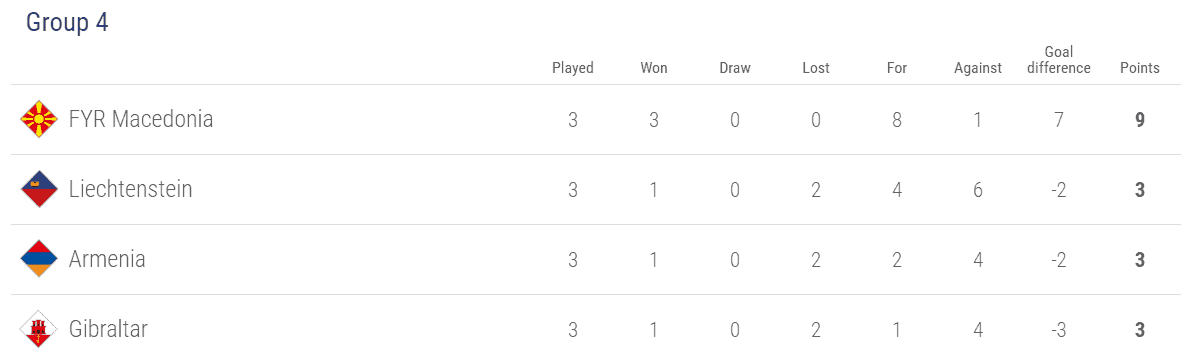The width and height of the screenshot is (1202, 363).
Task: Click the Against column header
Action: pos(978,68)
